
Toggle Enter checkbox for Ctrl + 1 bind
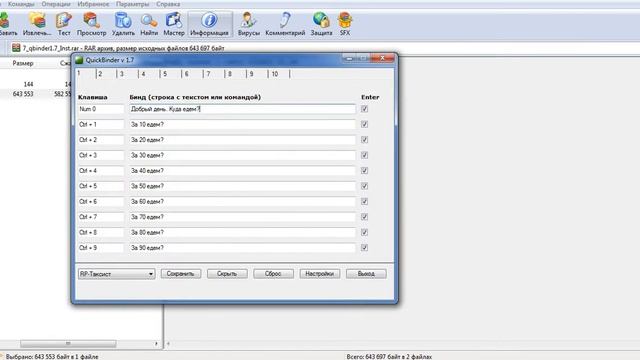tap(364, 124)
